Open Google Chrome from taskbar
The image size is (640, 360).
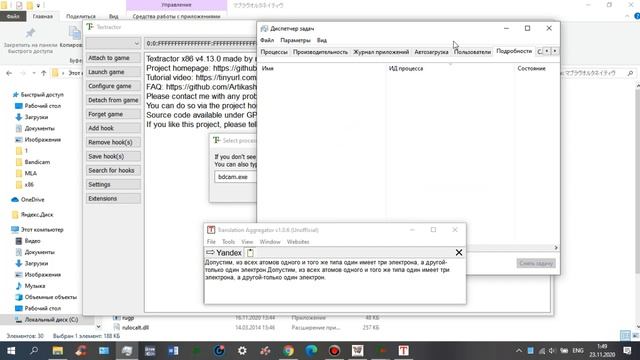pyautogui.click(x=288, y=351)
